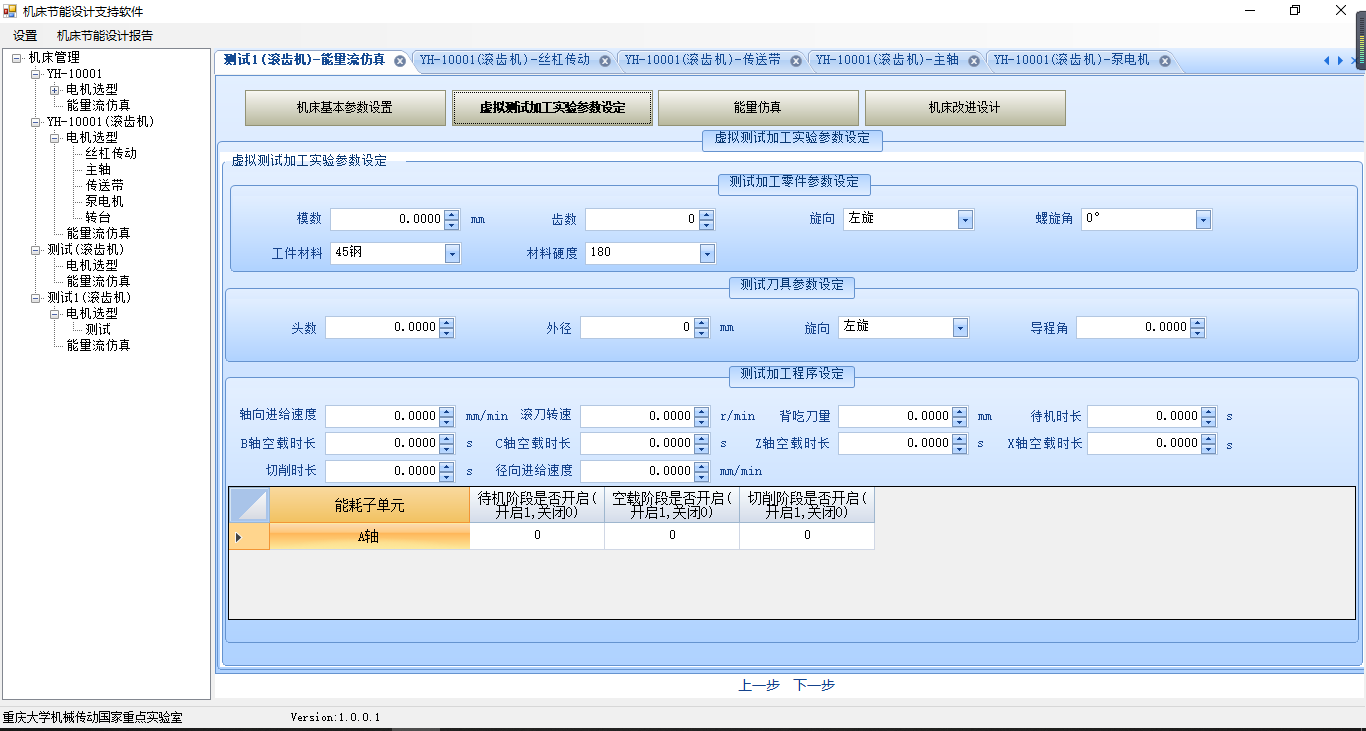Increase 模数 value with the up spinner

point(451,214)
